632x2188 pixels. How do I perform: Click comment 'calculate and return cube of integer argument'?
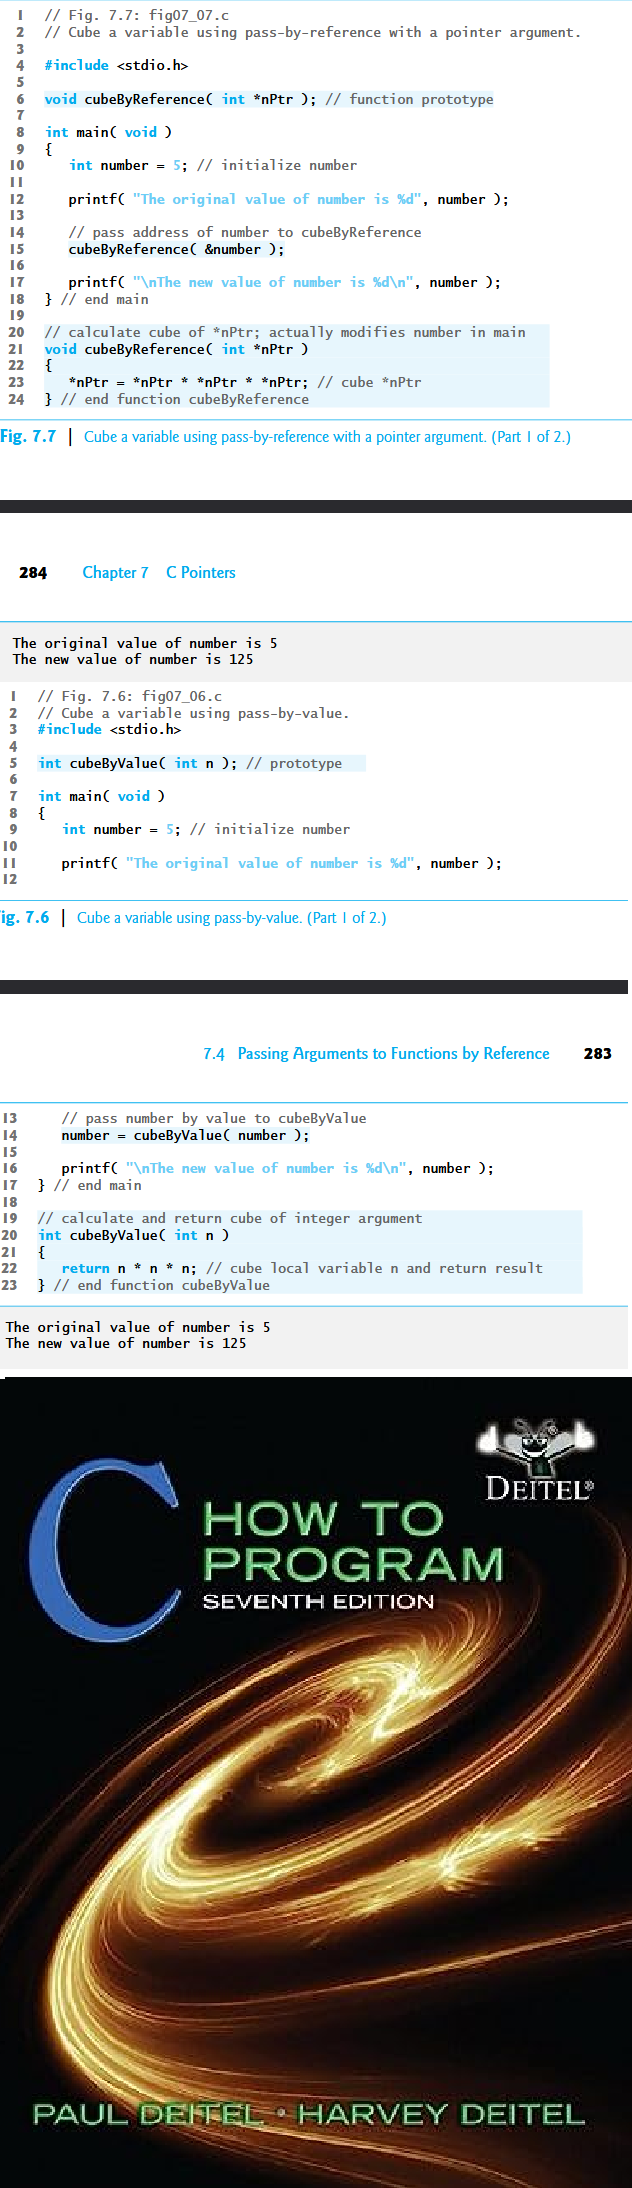tap(242, 1218)
